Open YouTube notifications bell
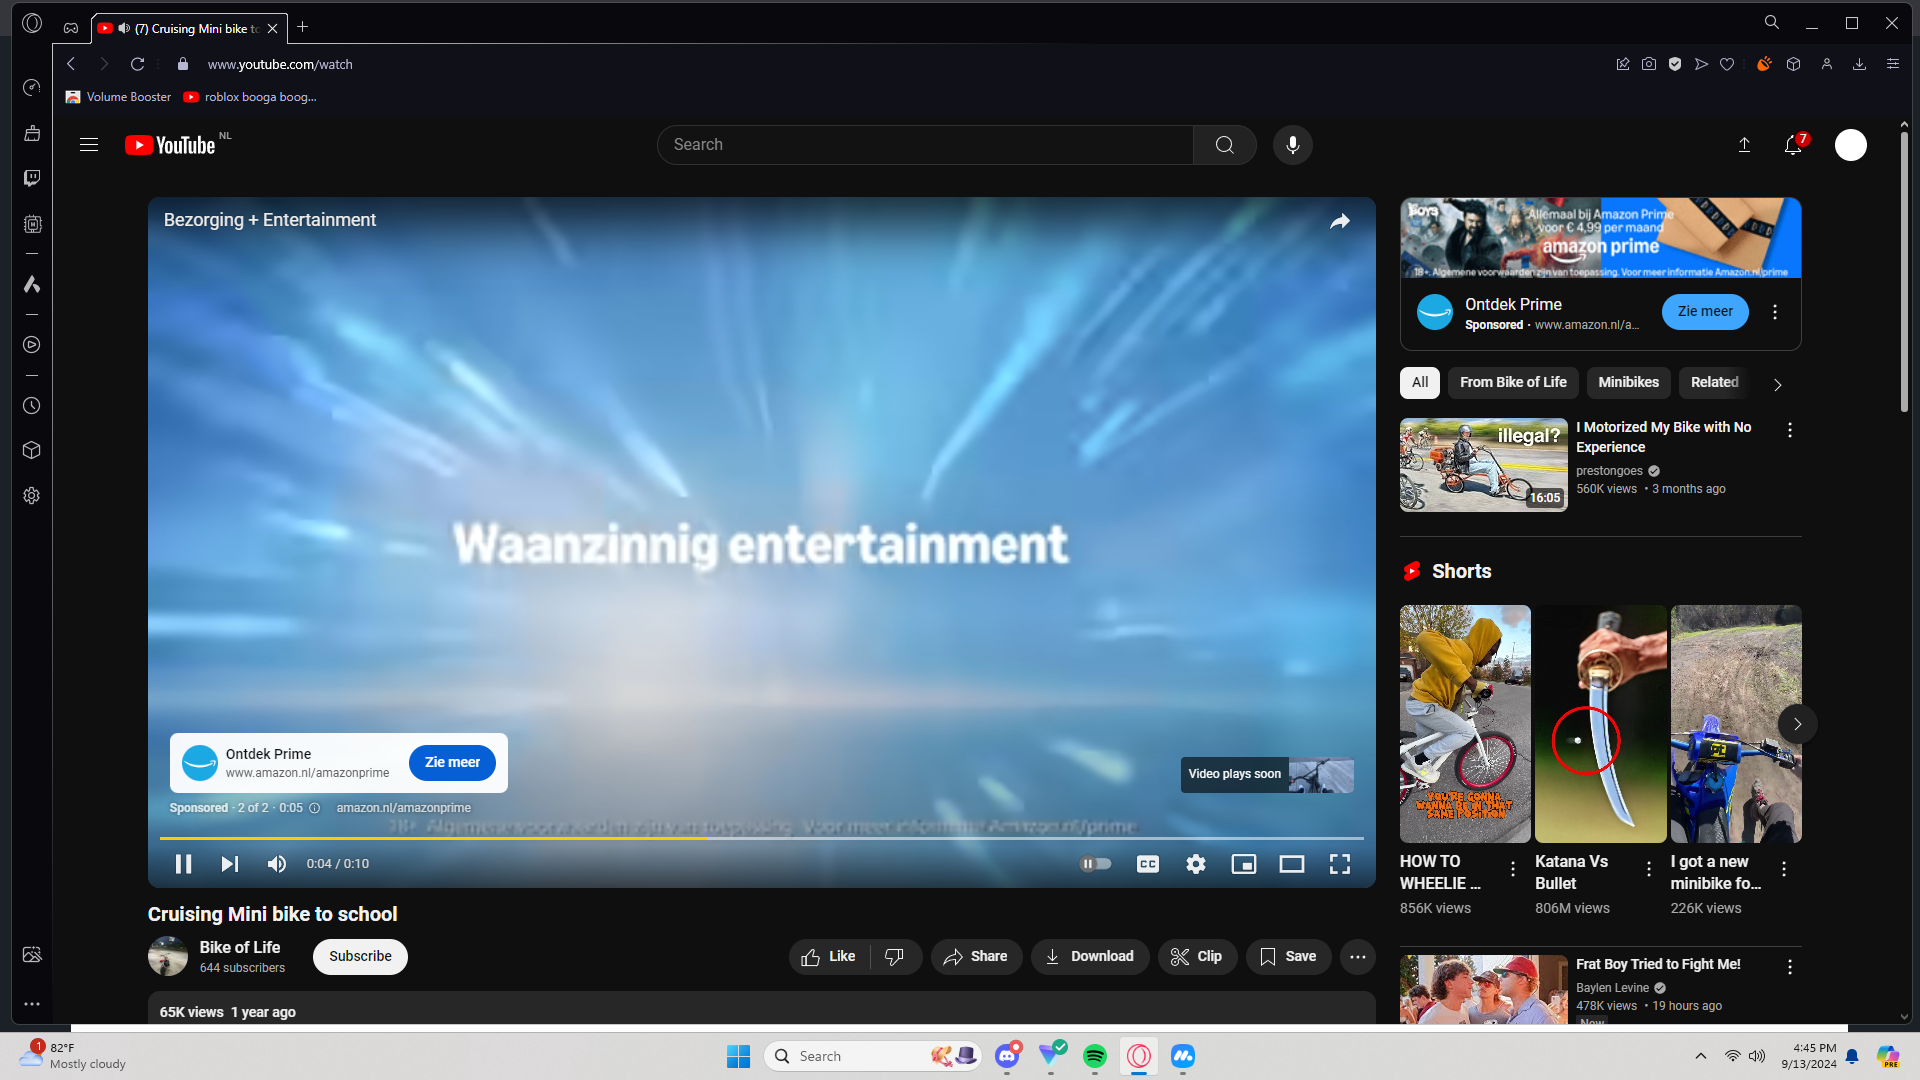The image size is (1920, 1080). point(1794,145)
